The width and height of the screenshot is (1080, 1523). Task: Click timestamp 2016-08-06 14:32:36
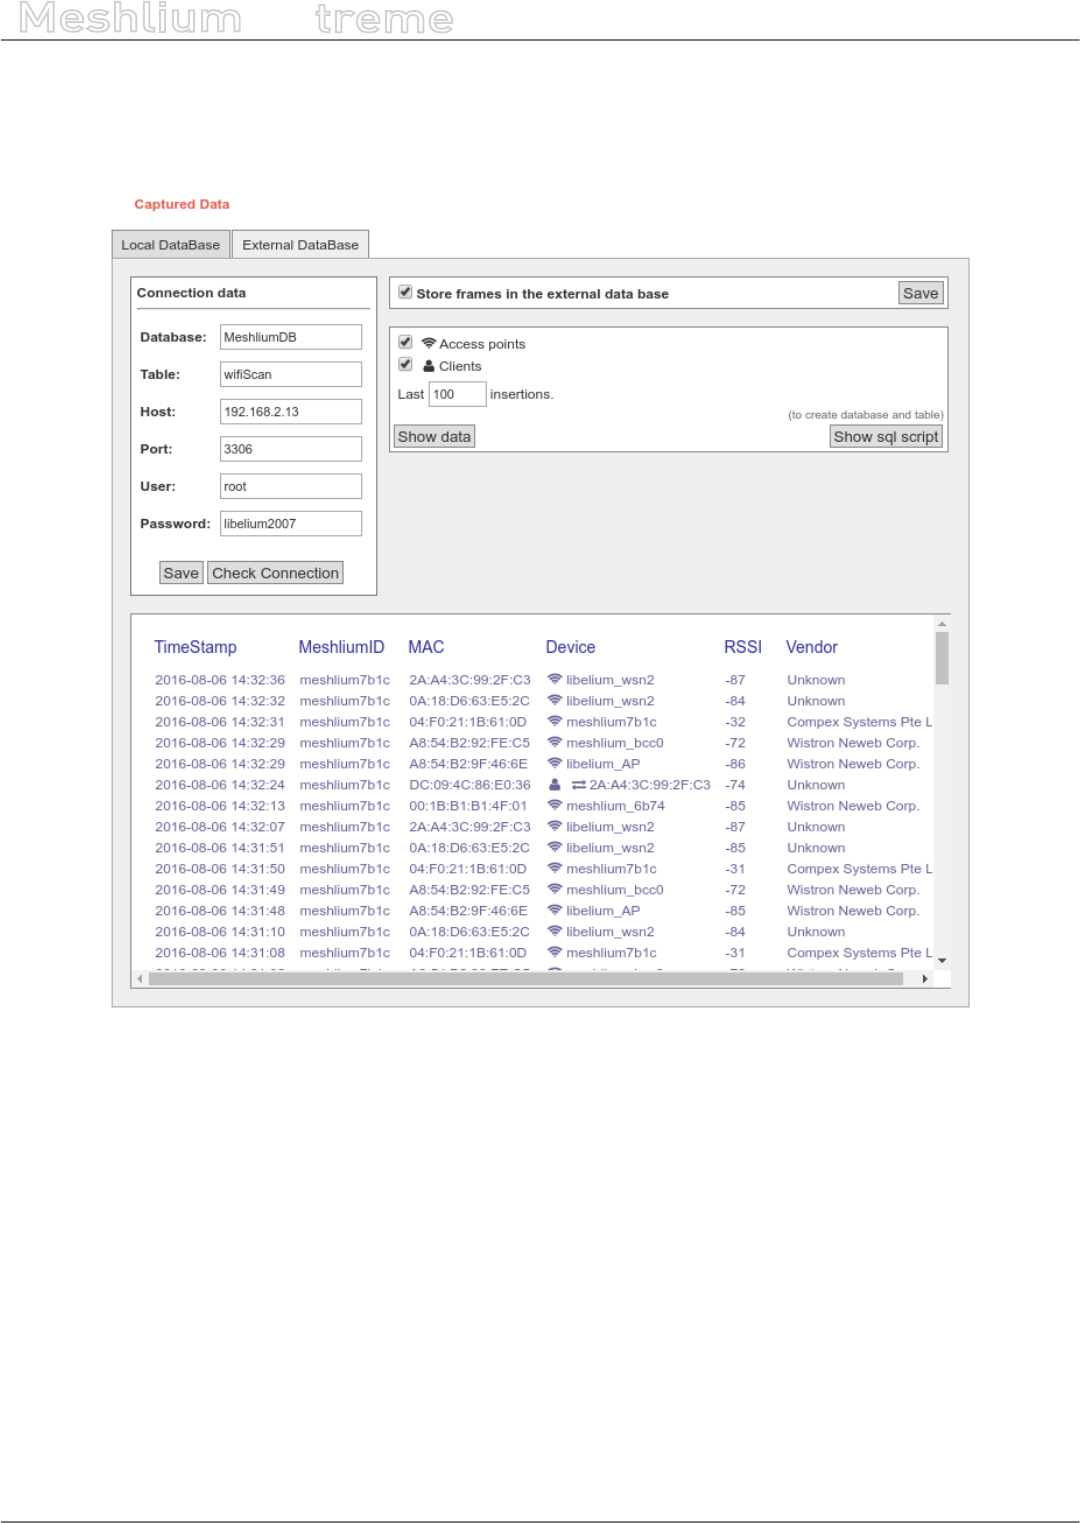tap(220, 680)
